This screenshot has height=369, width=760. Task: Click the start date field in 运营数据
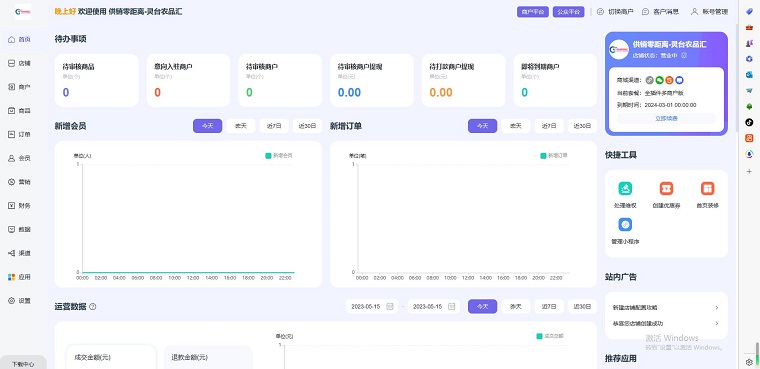(372, 306)
